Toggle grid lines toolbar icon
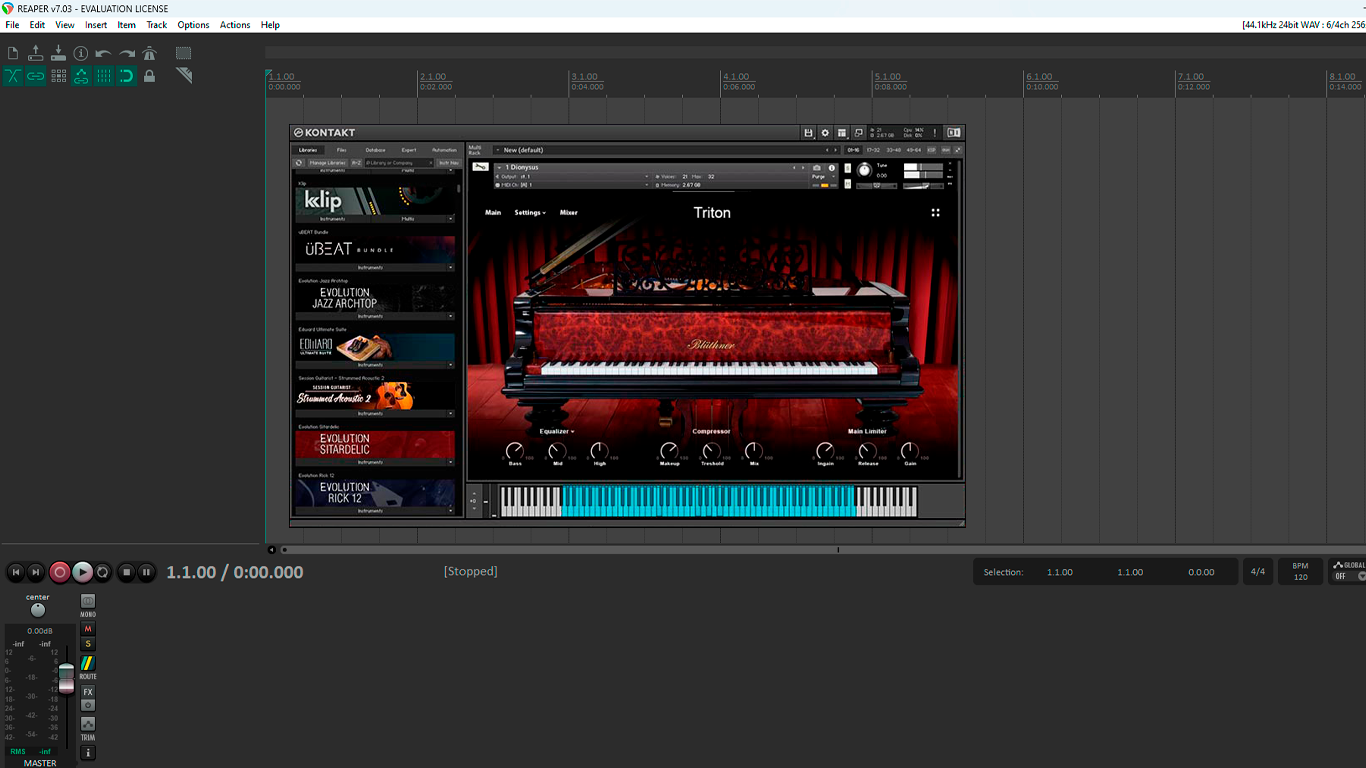This screenshot has height=768, width=1366. pyautogui.click(x=104, y=76)
